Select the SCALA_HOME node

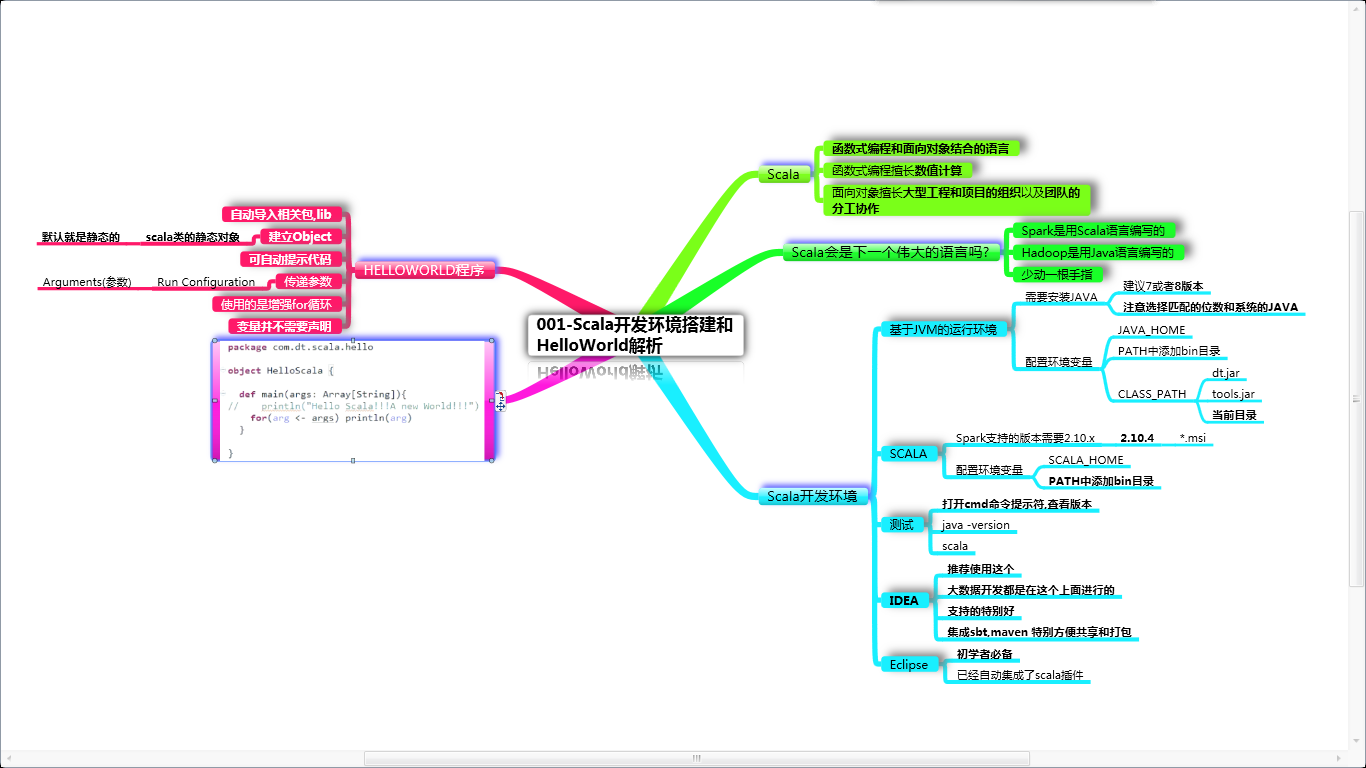click(1085, 460)
